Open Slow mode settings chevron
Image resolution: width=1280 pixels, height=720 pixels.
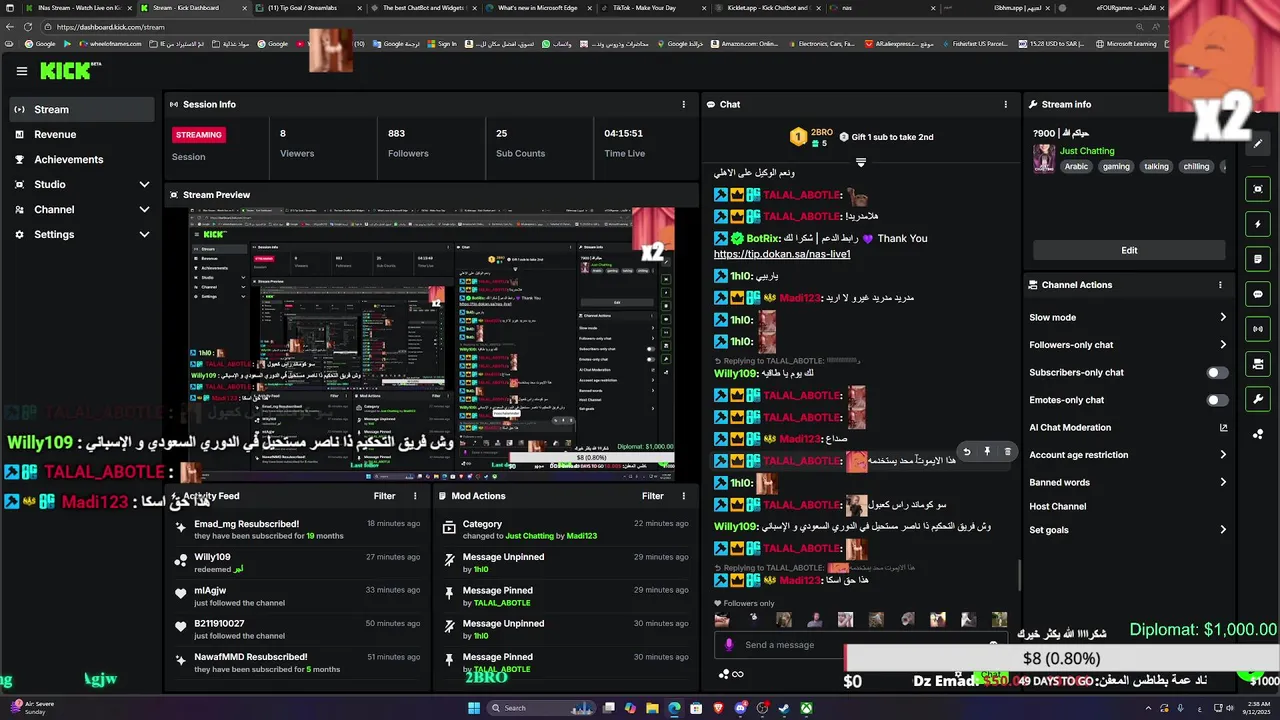(x=1222, y=317)
